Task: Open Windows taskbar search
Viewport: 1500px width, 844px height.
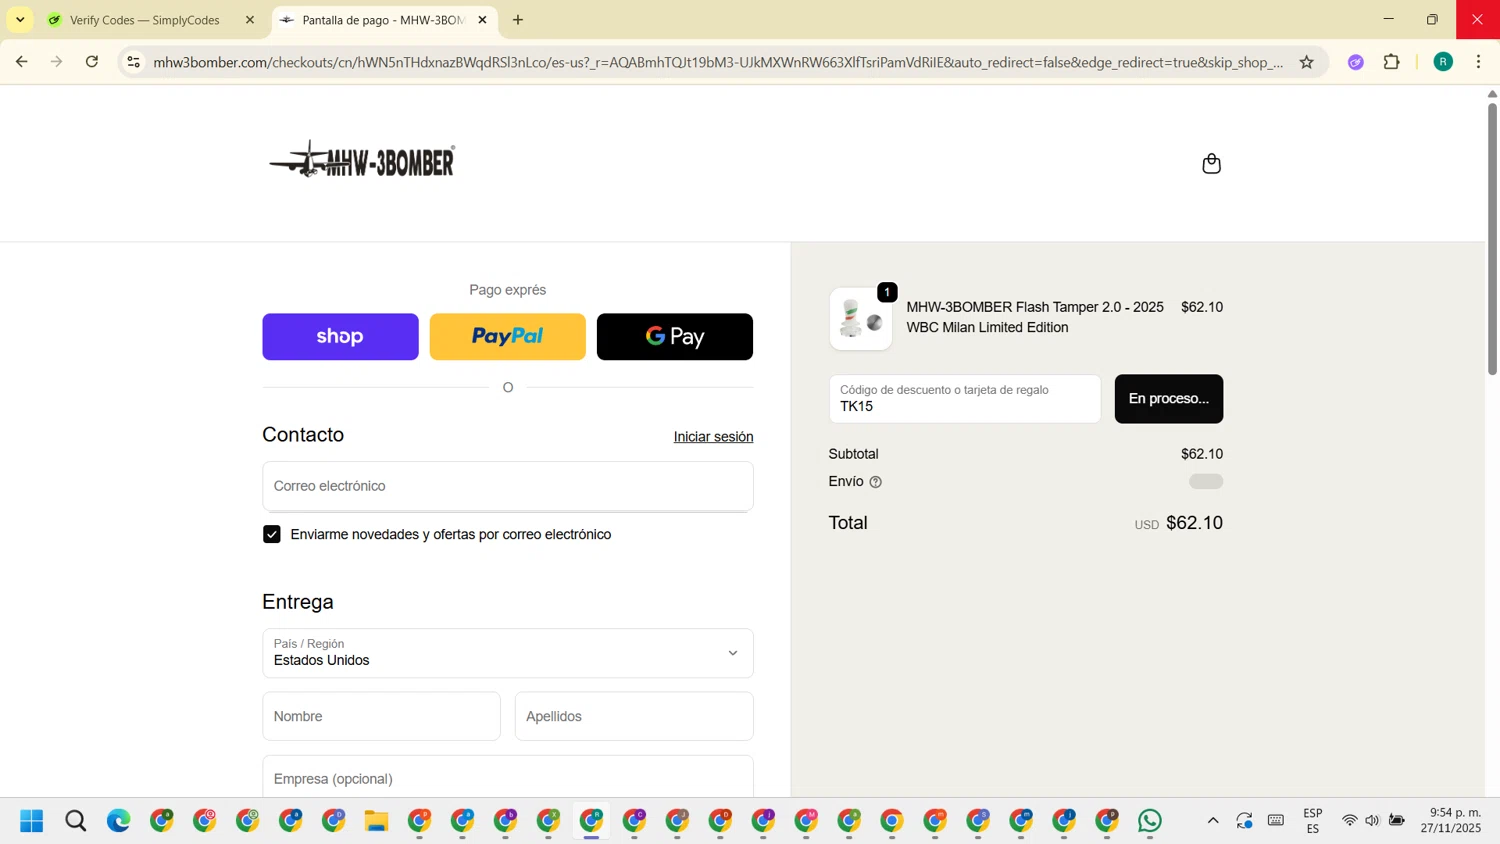Action: click(x=75, y=821)
